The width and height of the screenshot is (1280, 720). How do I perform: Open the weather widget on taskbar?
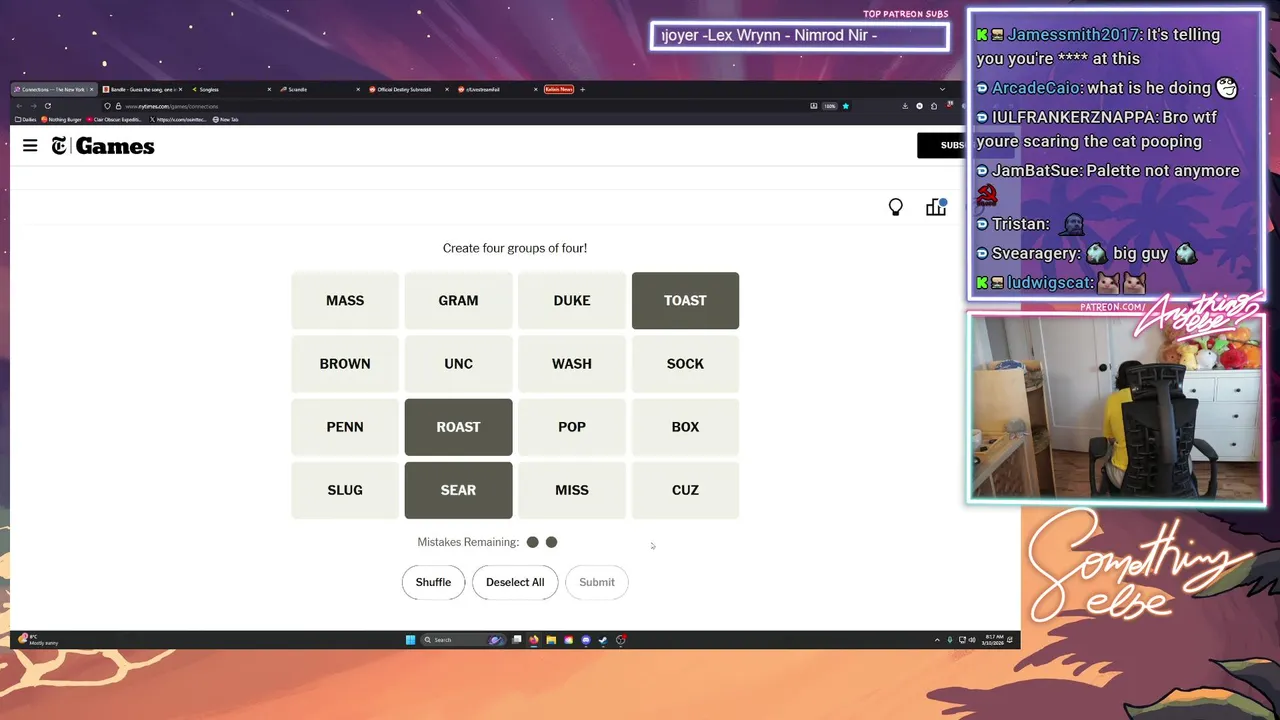[x=39, y=640]
